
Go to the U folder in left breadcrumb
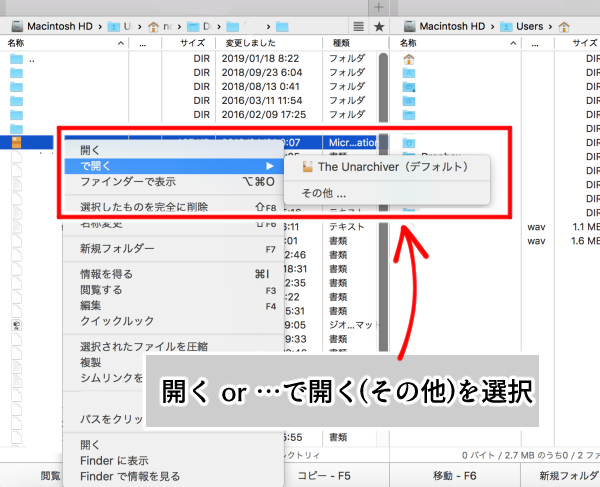[120, 26]
